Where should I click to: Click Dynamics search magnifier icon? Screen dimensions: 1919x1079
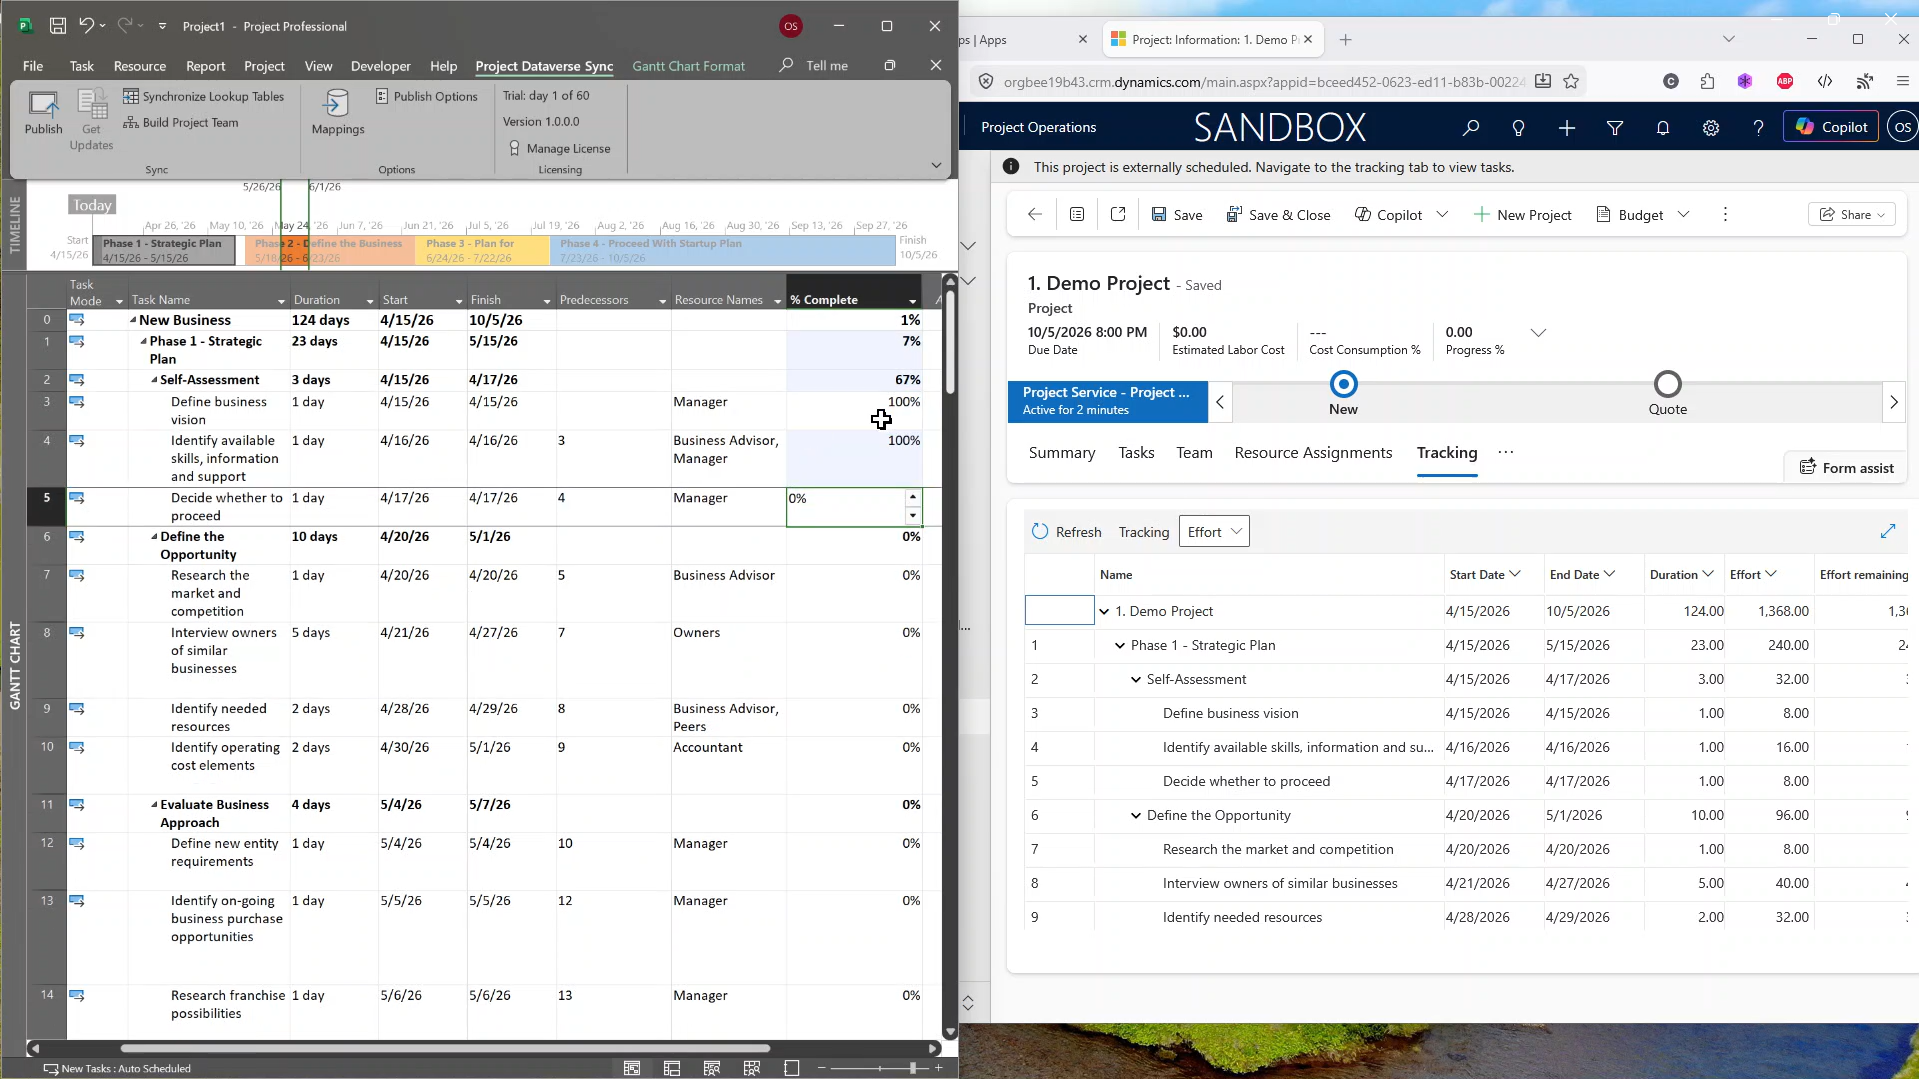[x=1470, y=127]
